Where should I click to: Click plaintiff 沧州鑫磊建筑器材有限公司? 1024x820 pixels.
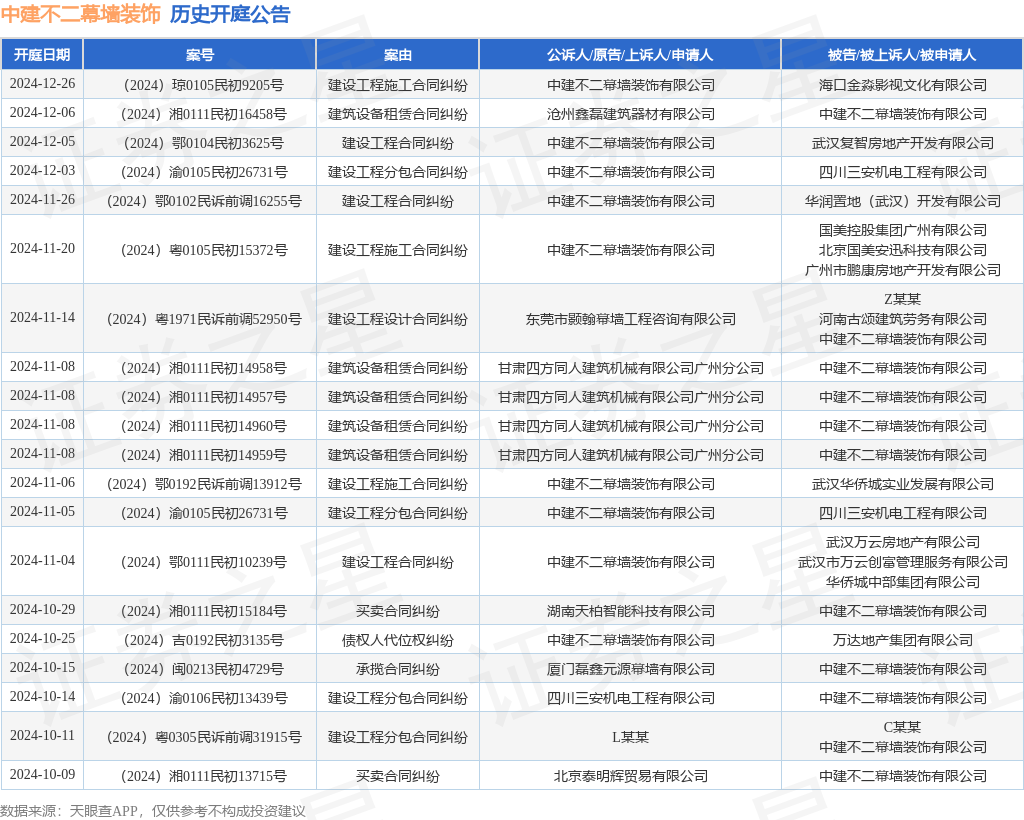[x=631, y=114]
